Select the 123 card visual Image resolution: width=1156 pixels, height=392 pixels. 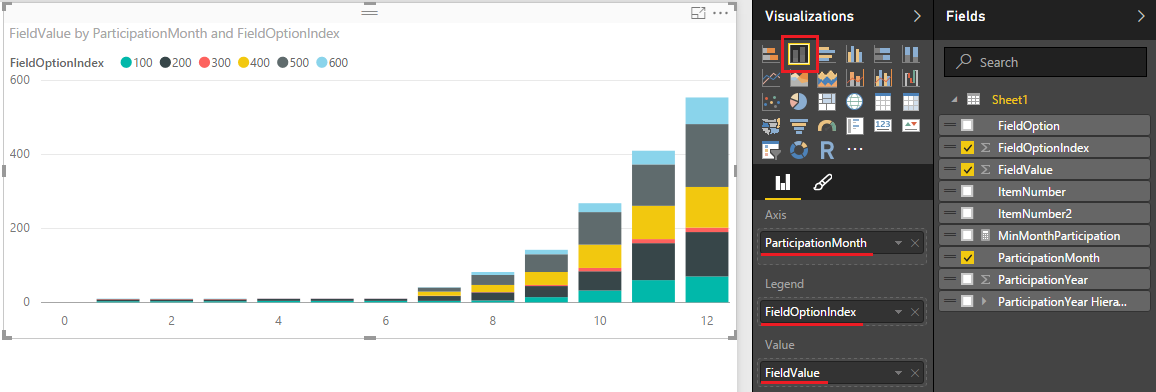(x=882, y=126)
